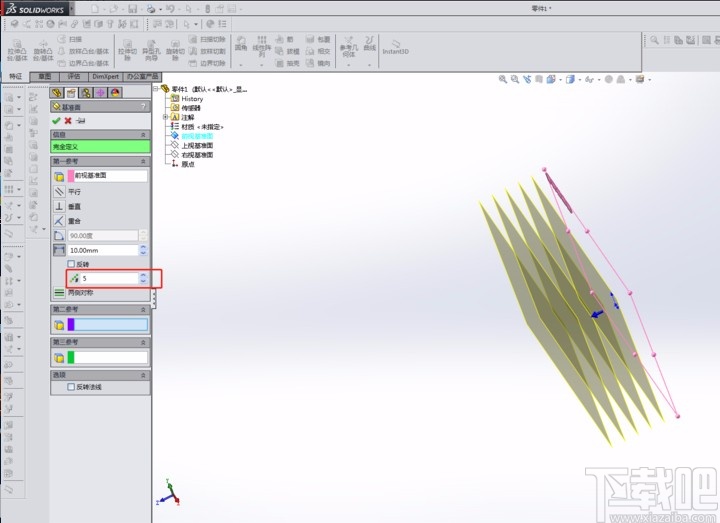Switch to the DimXpert tab
Screen dimensions: 720x523
(106, 77)
